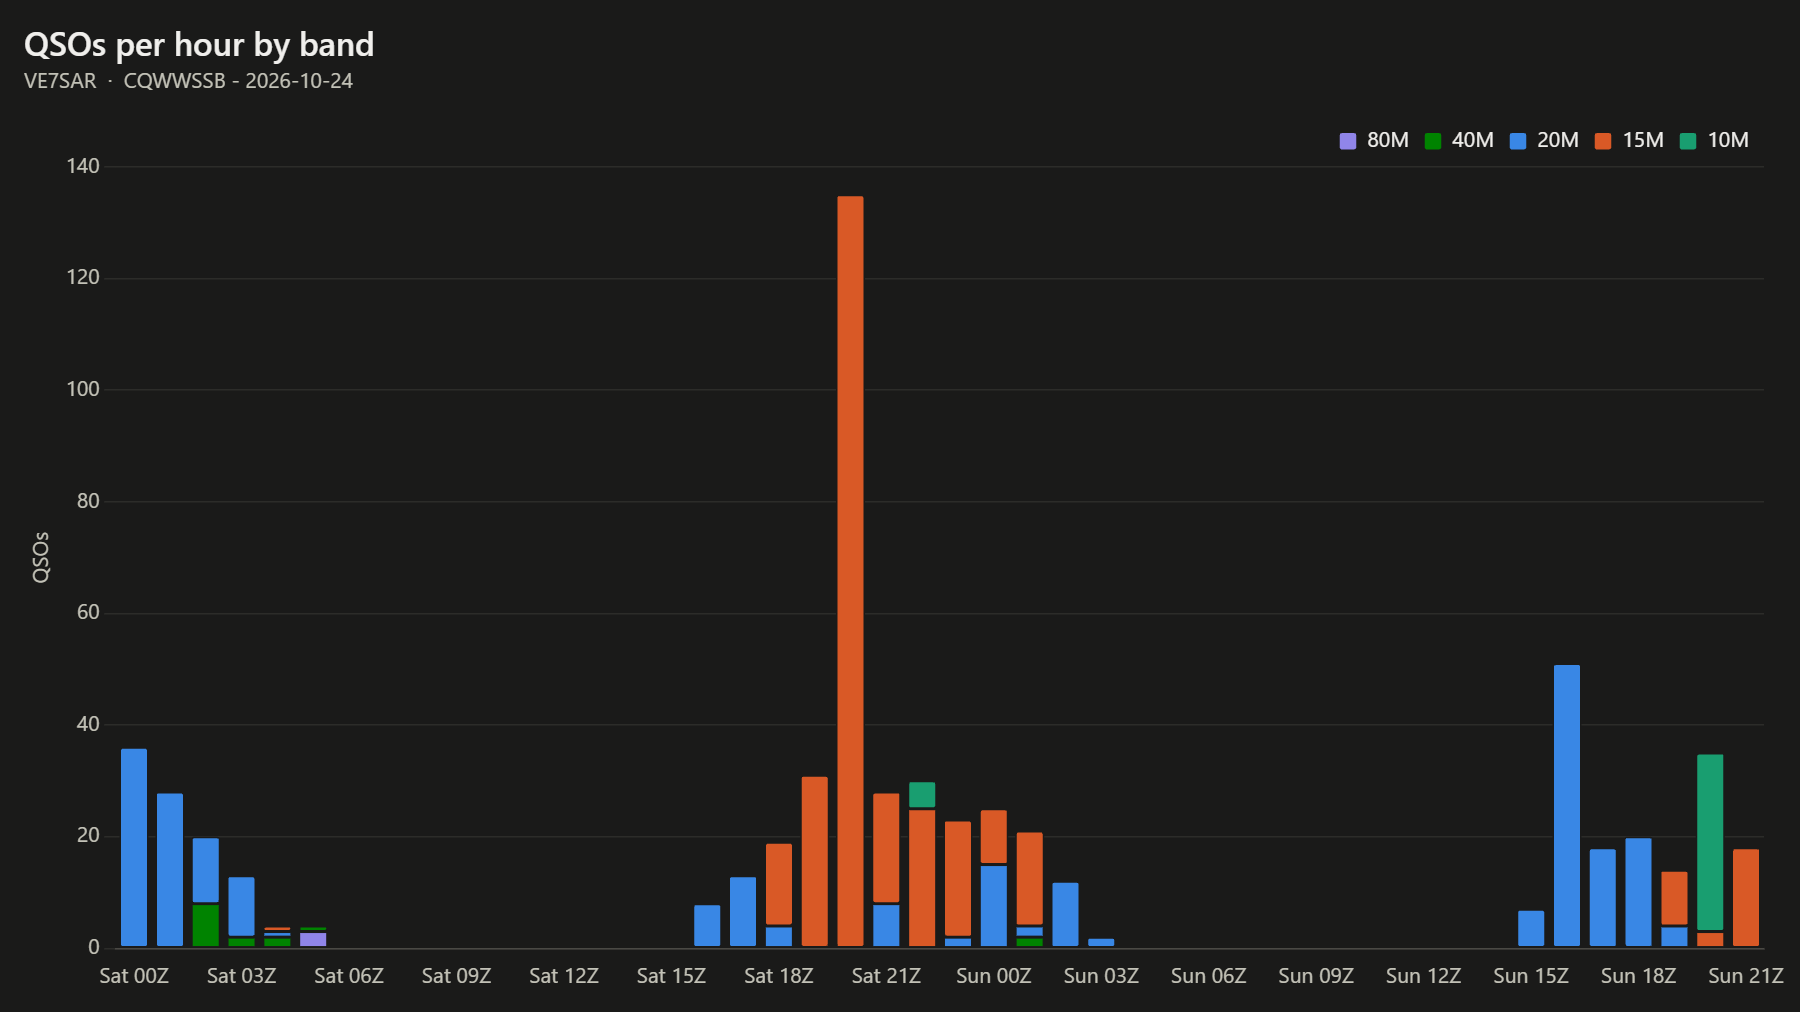The width and height of the screenshot is (1800, 1012).
Task: Click the tallest orange 15M bar
Action: (x=850, y=571)
